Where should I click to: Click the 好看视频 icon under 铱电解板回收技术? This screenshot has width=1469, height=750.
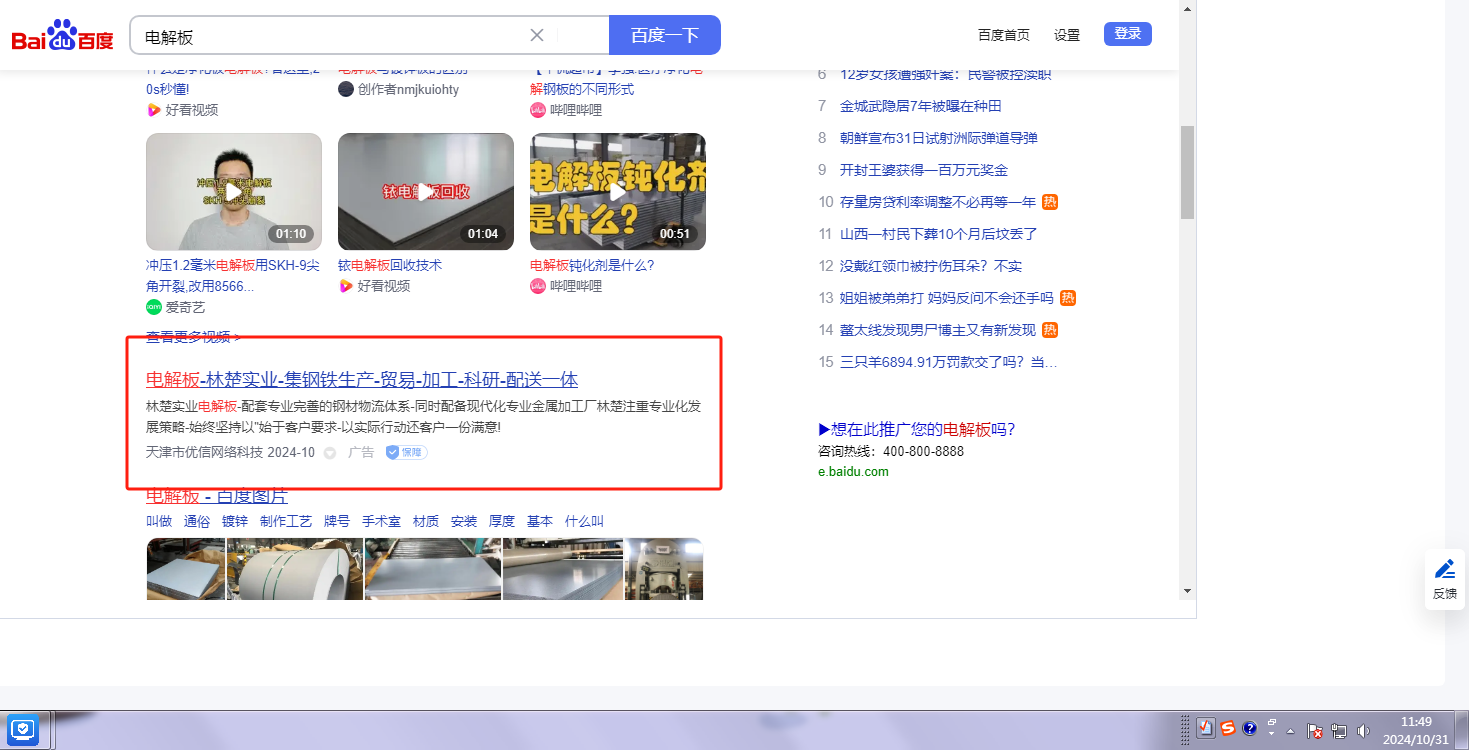[x=345, y=286]
